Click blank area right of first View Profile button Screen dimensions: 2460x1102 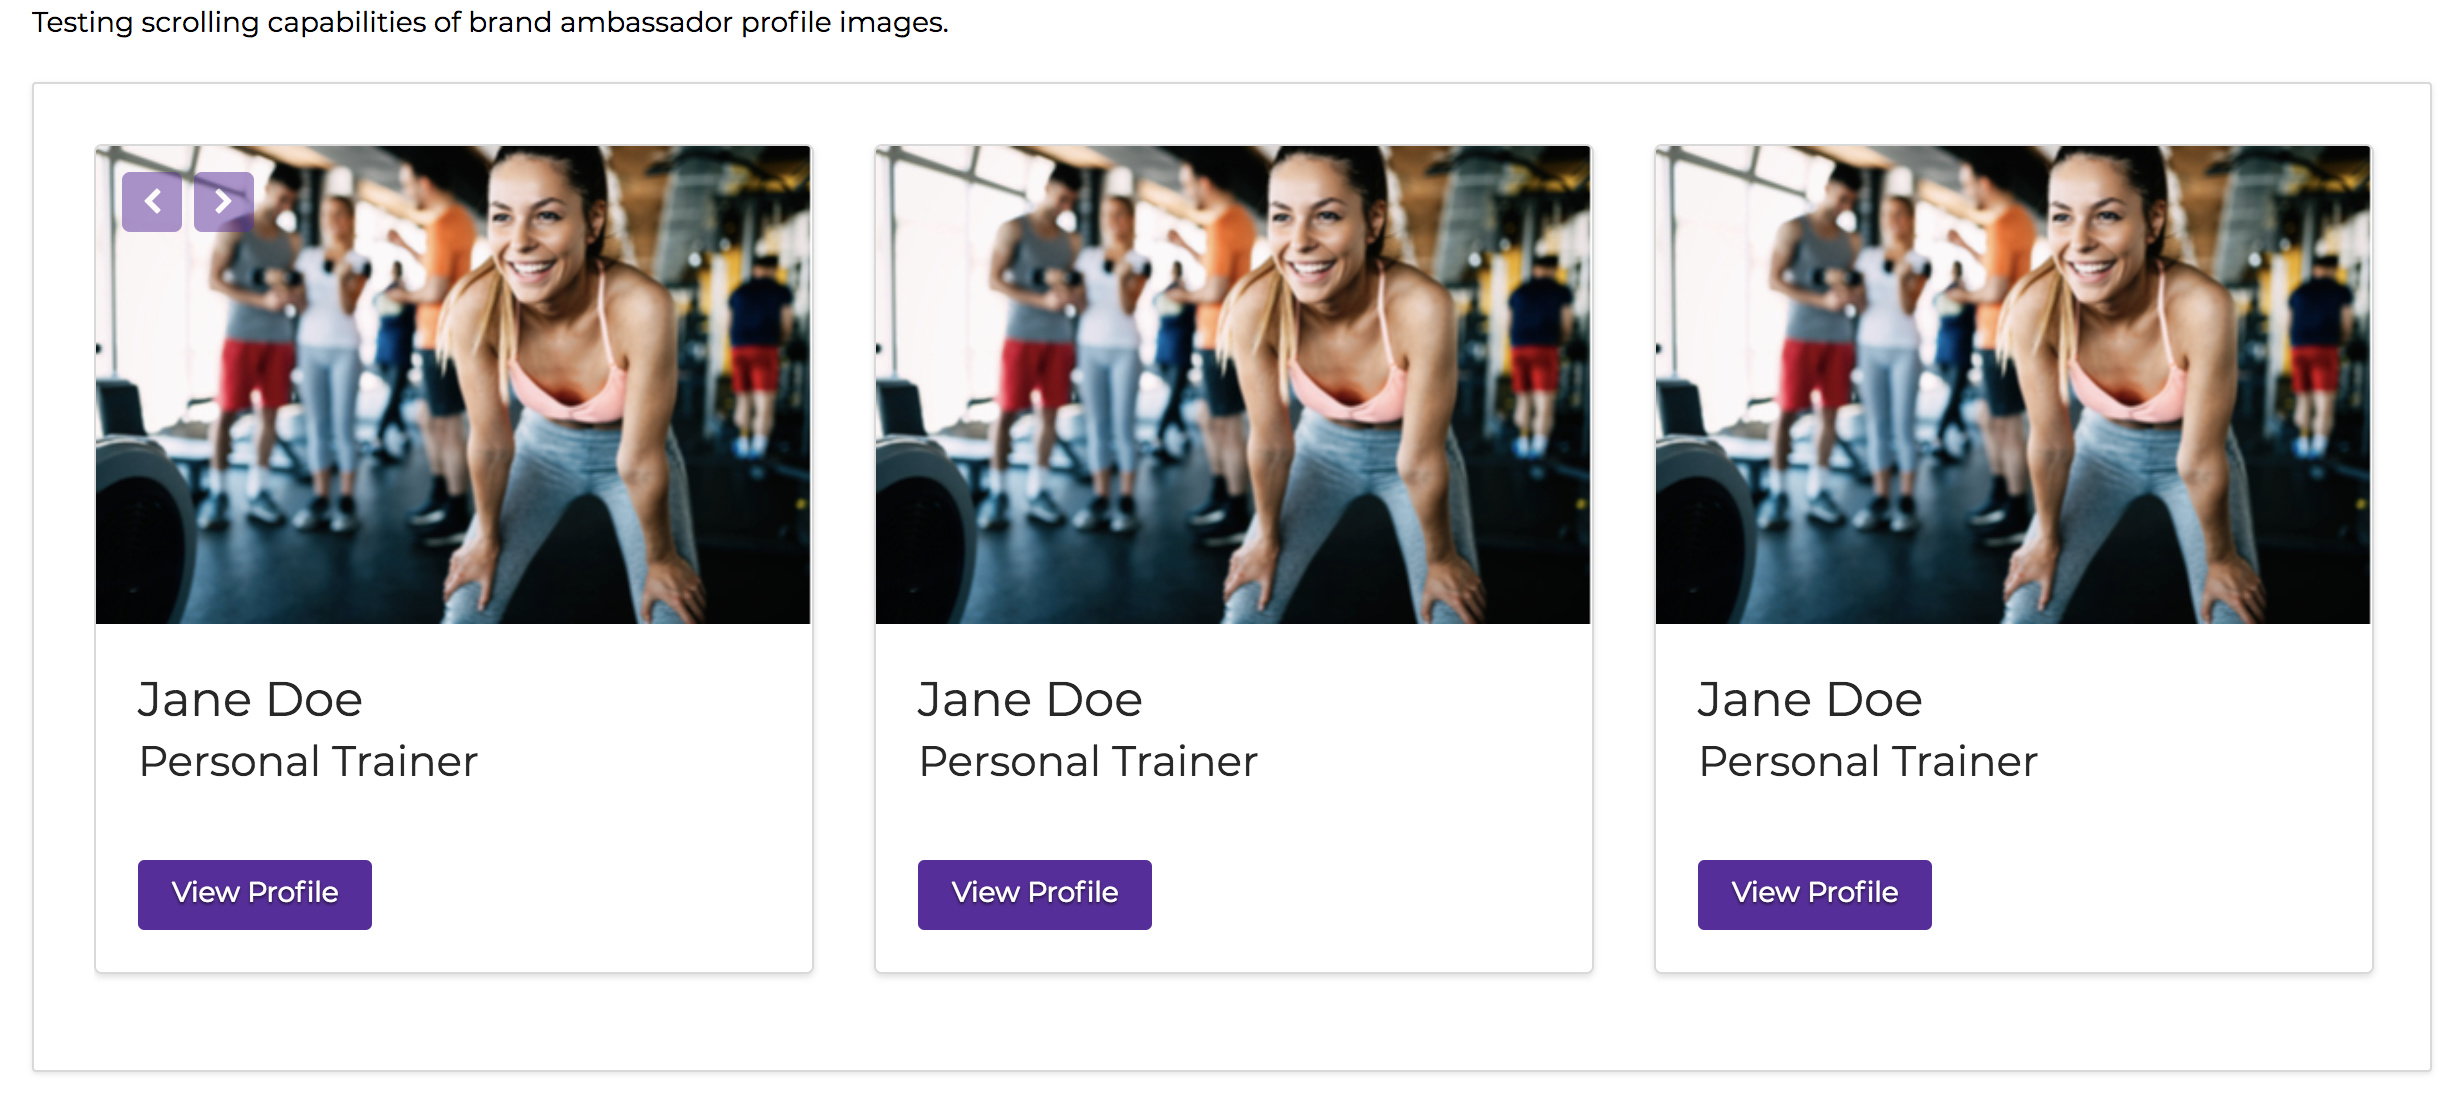click(590, 894)
